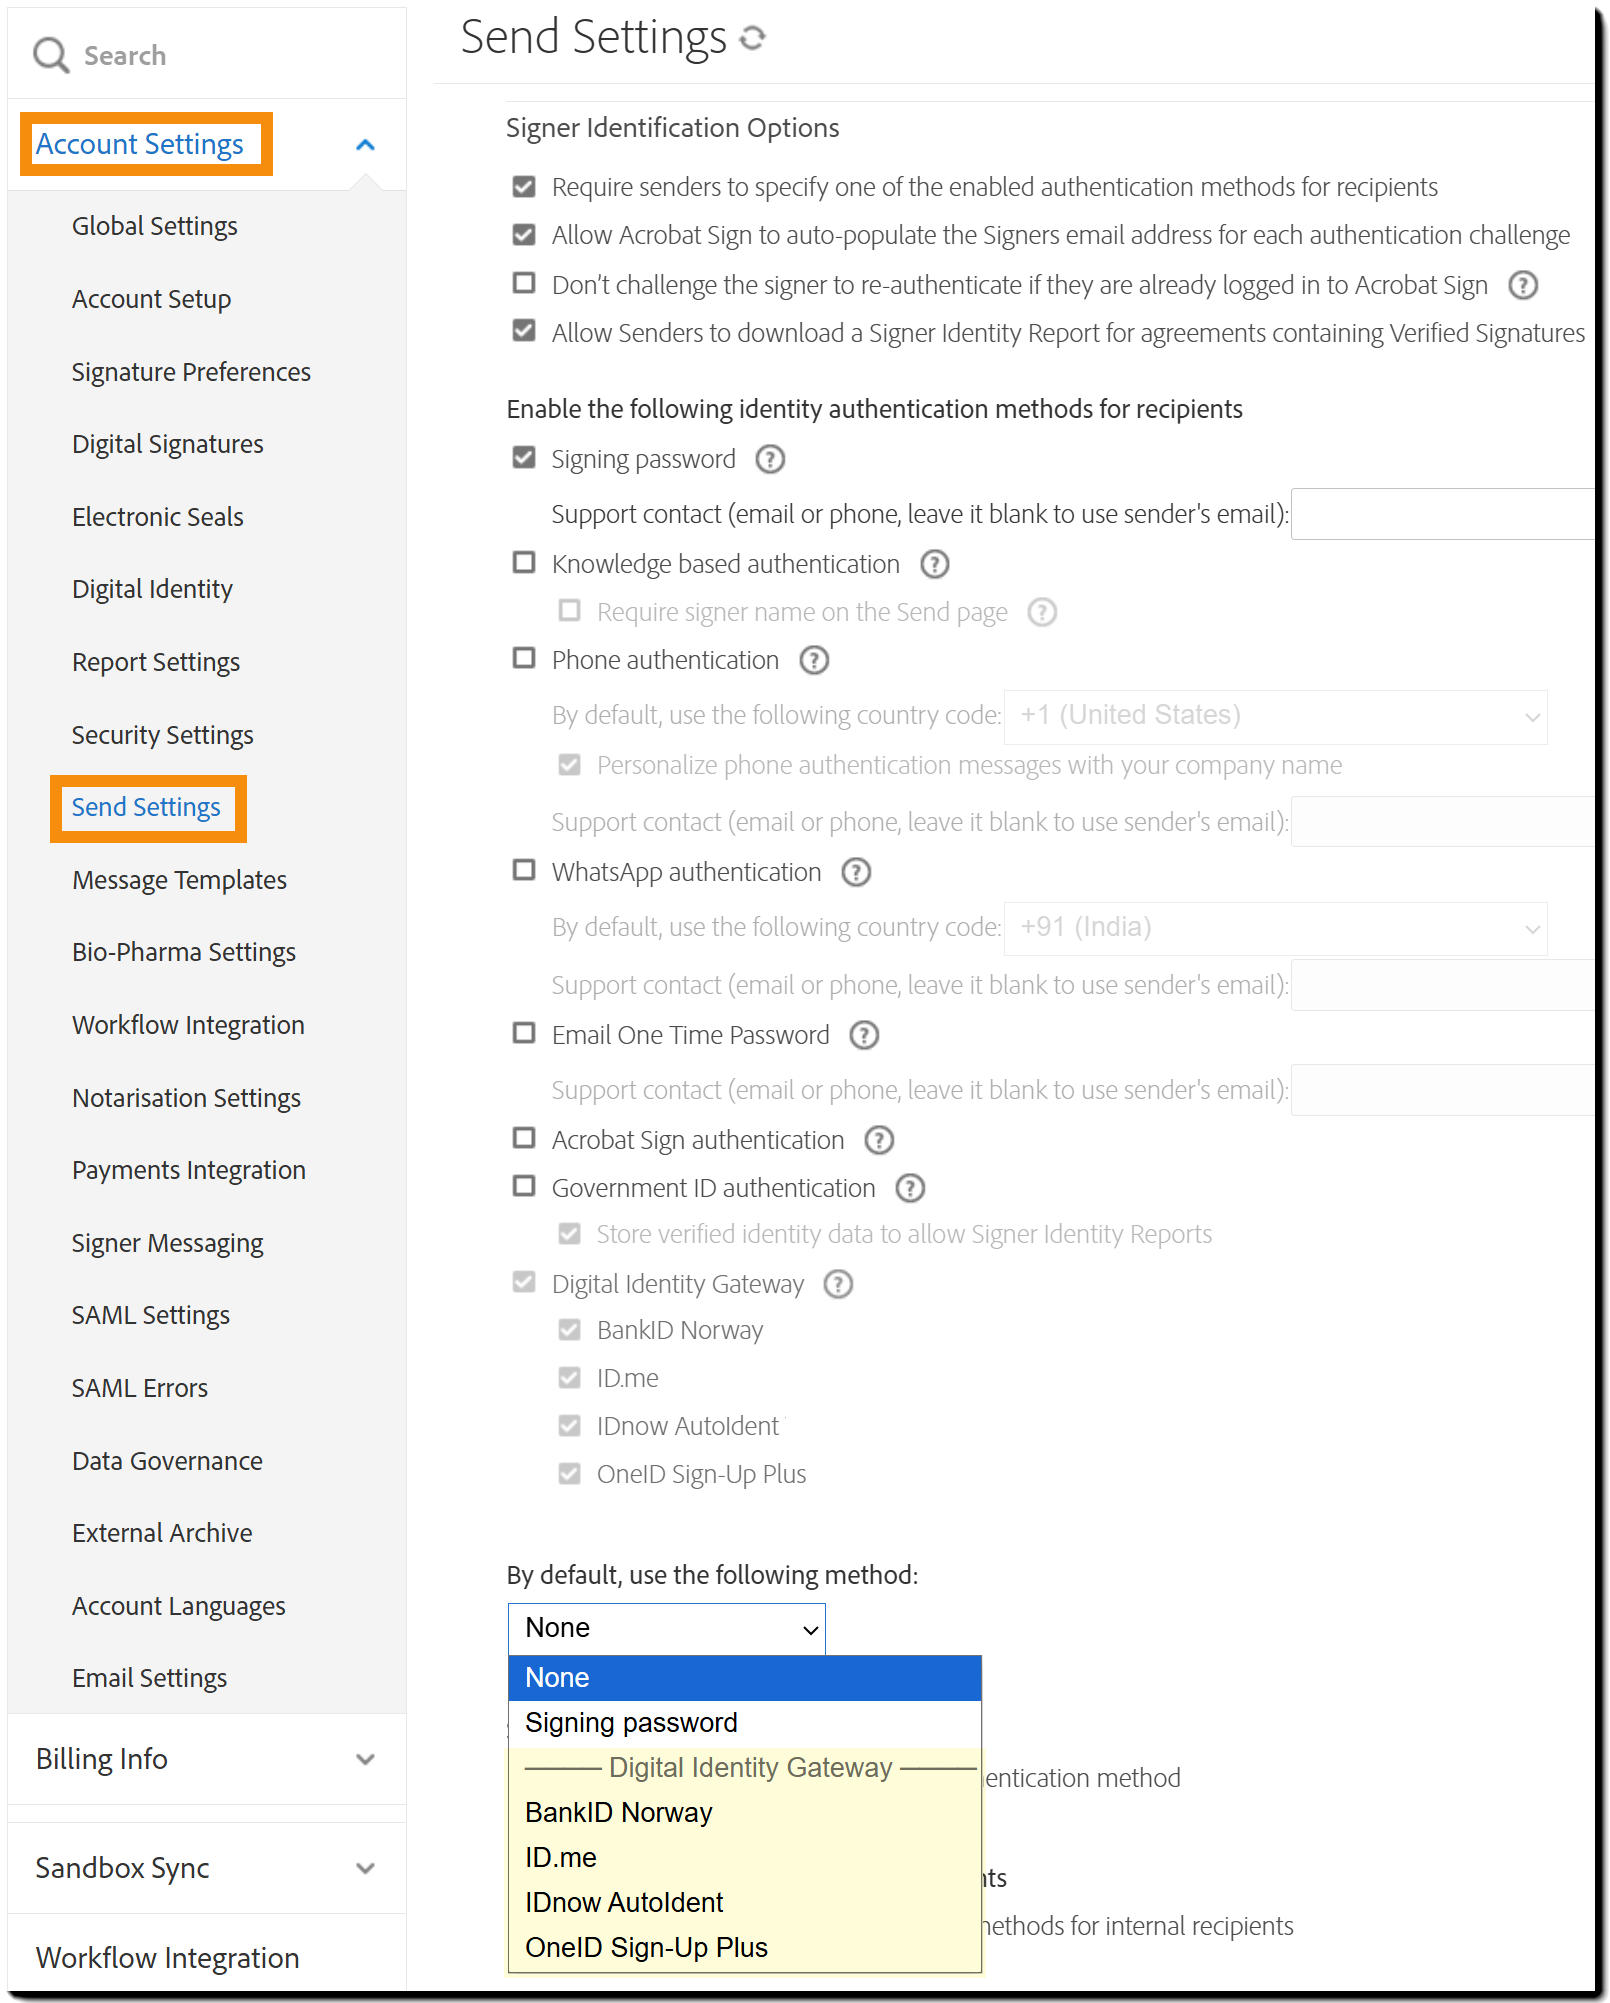This screenshot has height=2003, width=1610.
Task: Enable Knowledge based authentication
Action: point(523,563)
